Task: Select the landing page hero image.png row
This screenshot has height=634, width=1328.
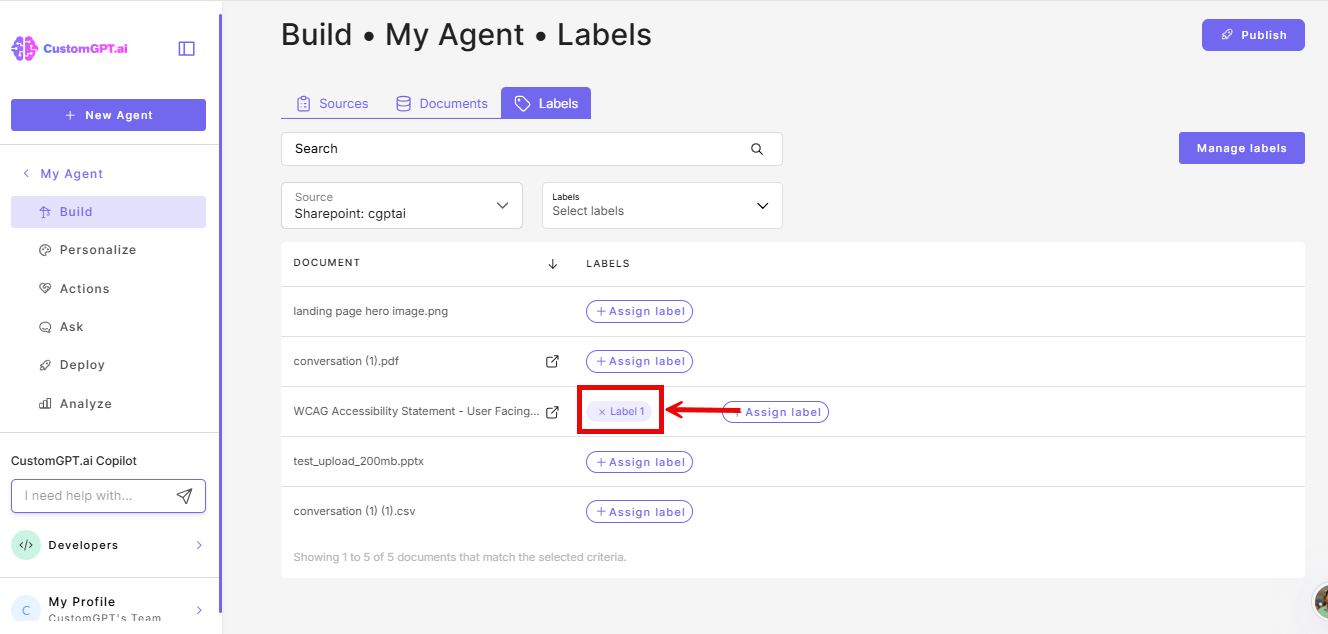Action: coord(793,311)
